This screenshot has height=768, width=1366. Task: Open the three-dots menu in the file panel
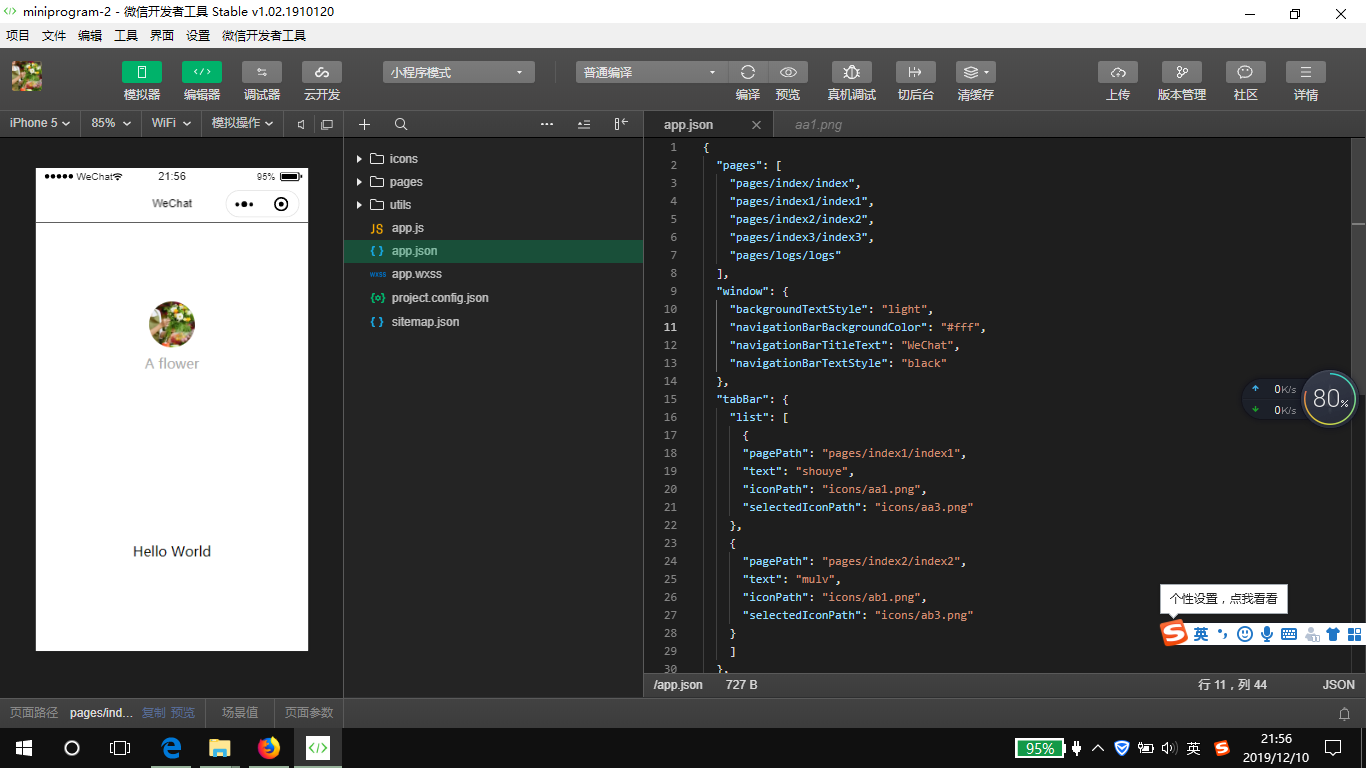pos(546,124)
